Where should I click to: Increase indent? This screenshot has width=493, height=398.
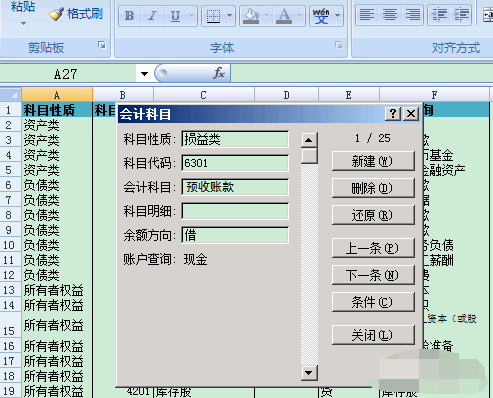click(x=461, y=15)
